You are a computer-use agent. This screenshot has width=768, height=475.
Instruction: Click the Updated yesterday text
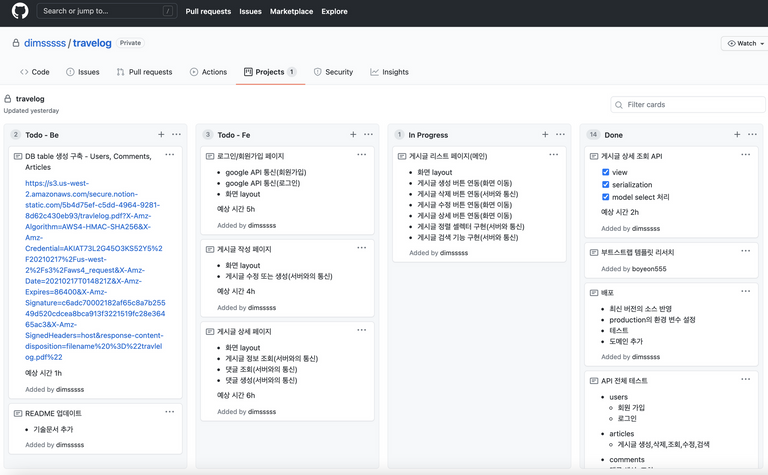click(31, 111)
